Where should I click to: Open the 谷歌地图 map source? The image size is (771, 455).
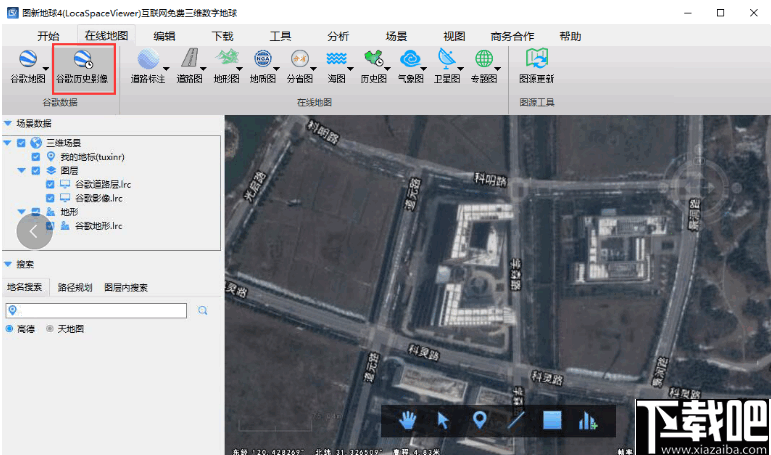tap(28, 66)
